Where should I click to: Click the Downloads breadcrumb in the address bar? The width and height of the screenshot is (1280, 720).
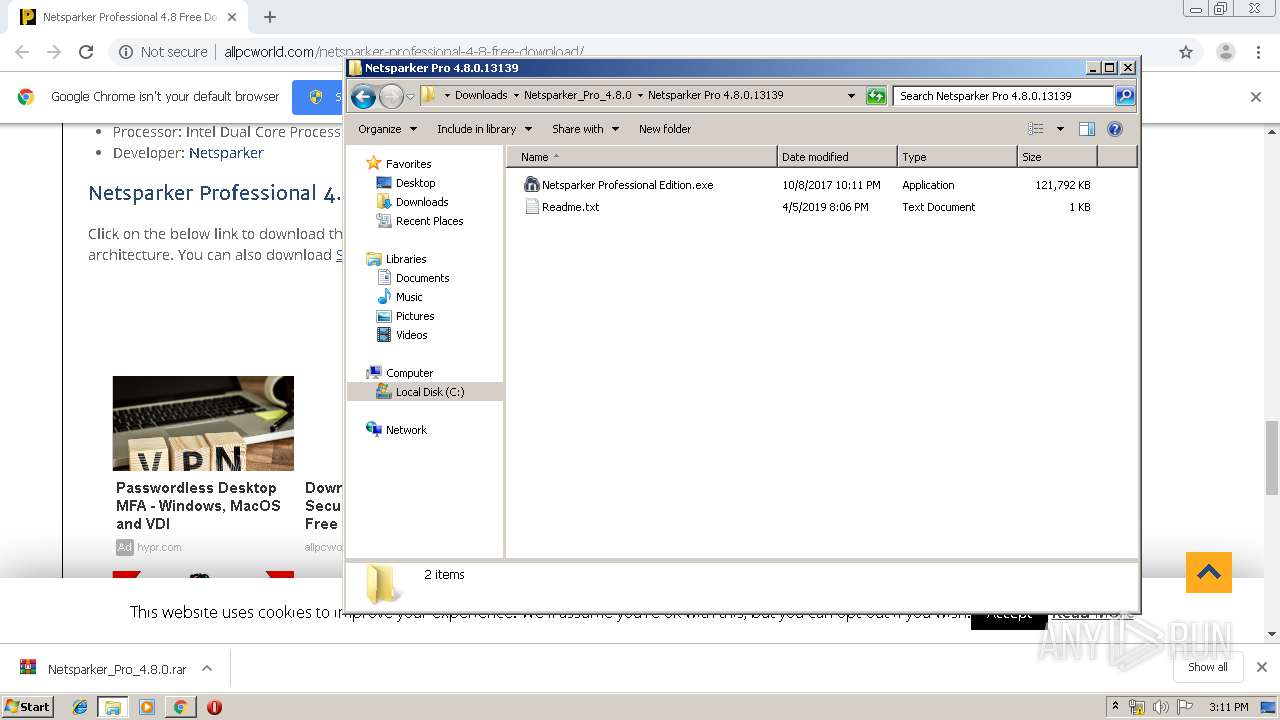[481, 96]
